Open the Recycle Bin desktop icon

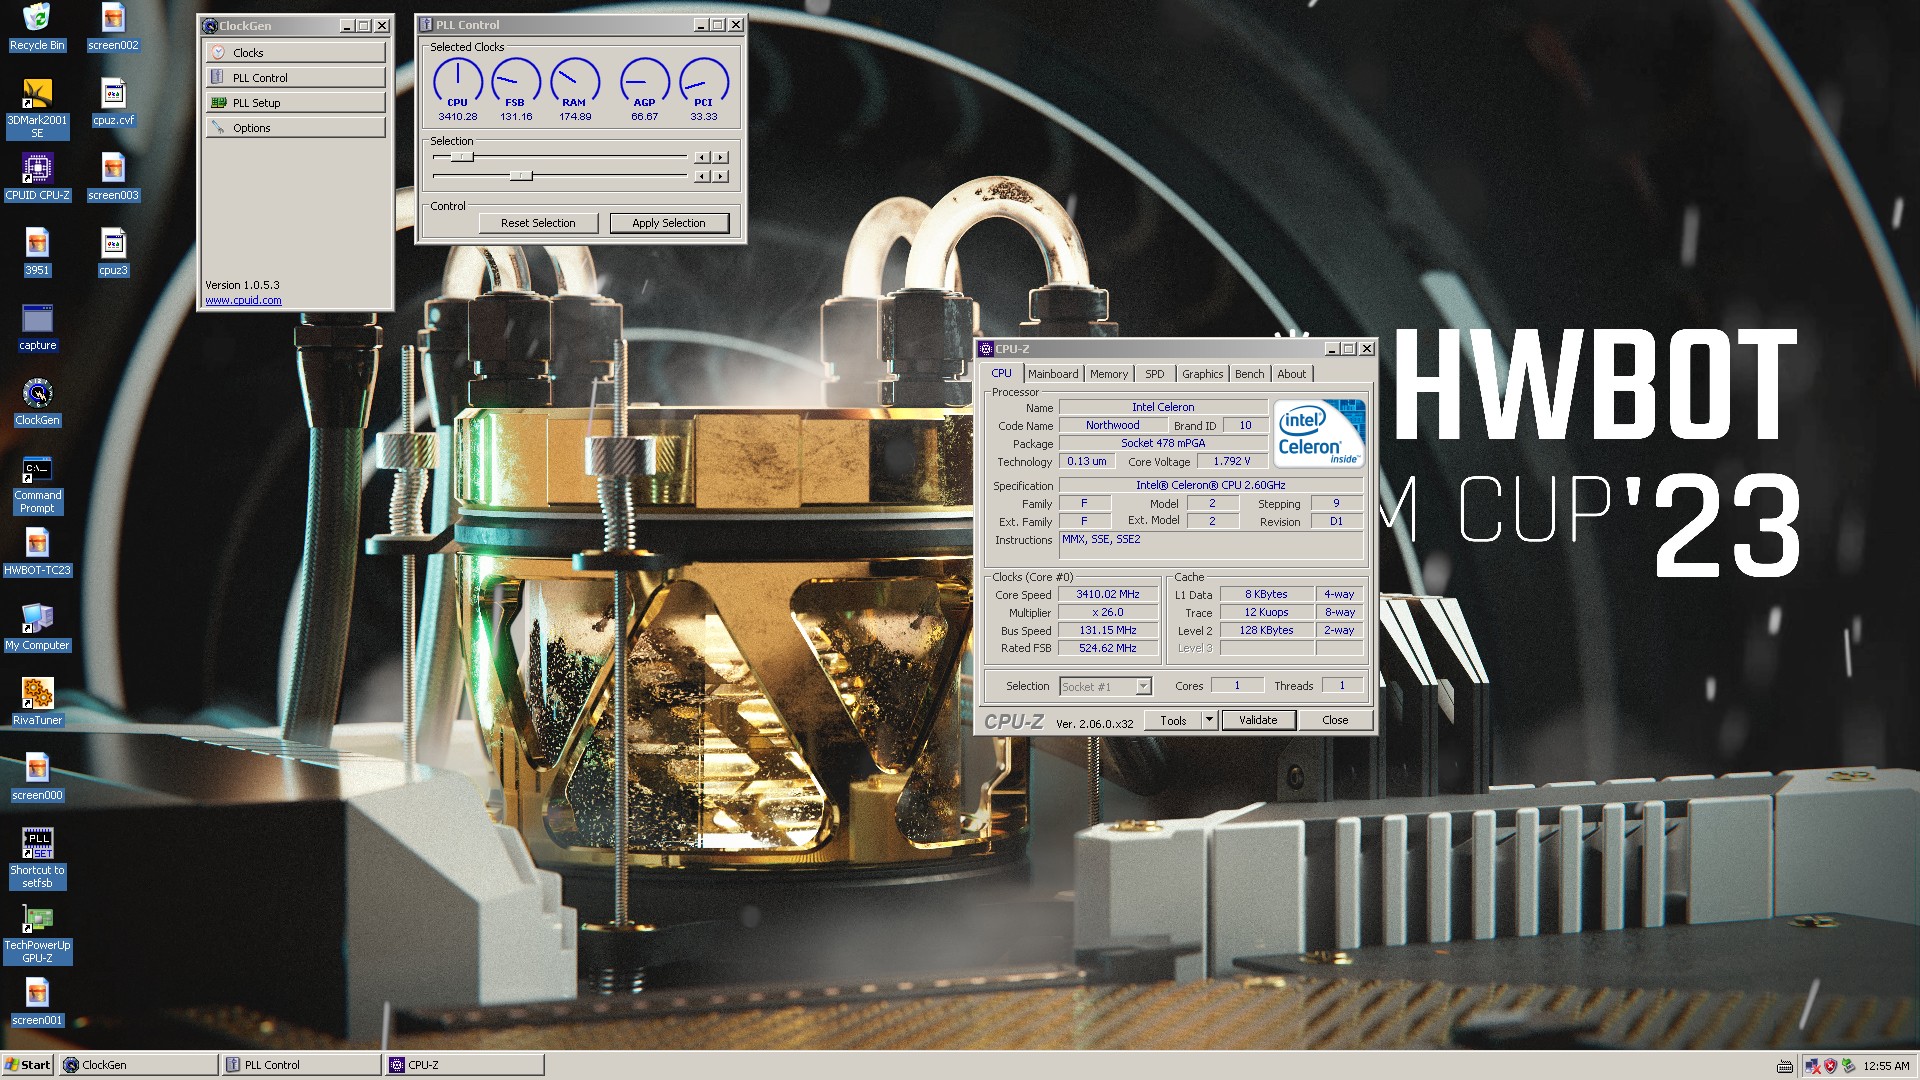[x=37, y=27]
